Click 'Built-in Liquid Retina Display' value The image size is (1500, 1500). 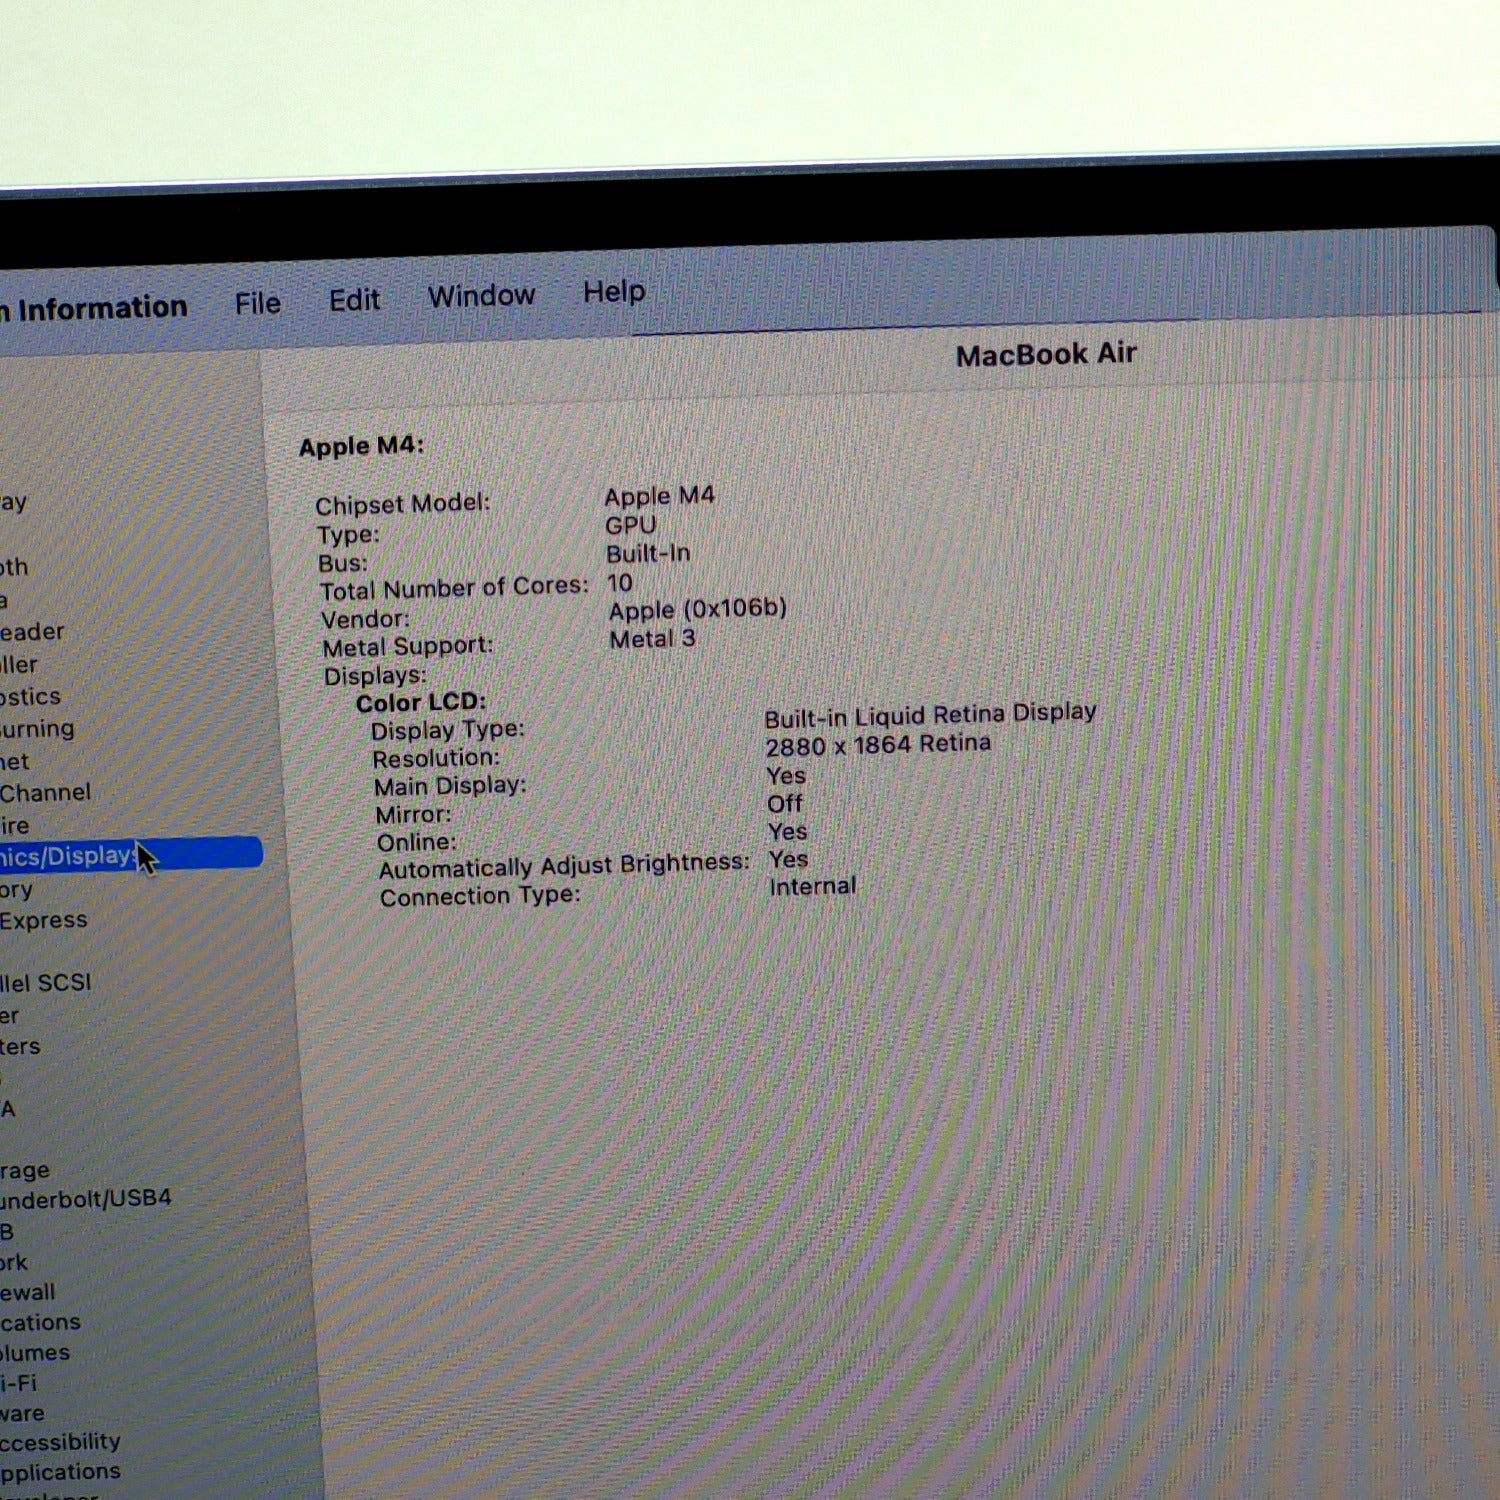pyautogui.click(x=931, y=715)
